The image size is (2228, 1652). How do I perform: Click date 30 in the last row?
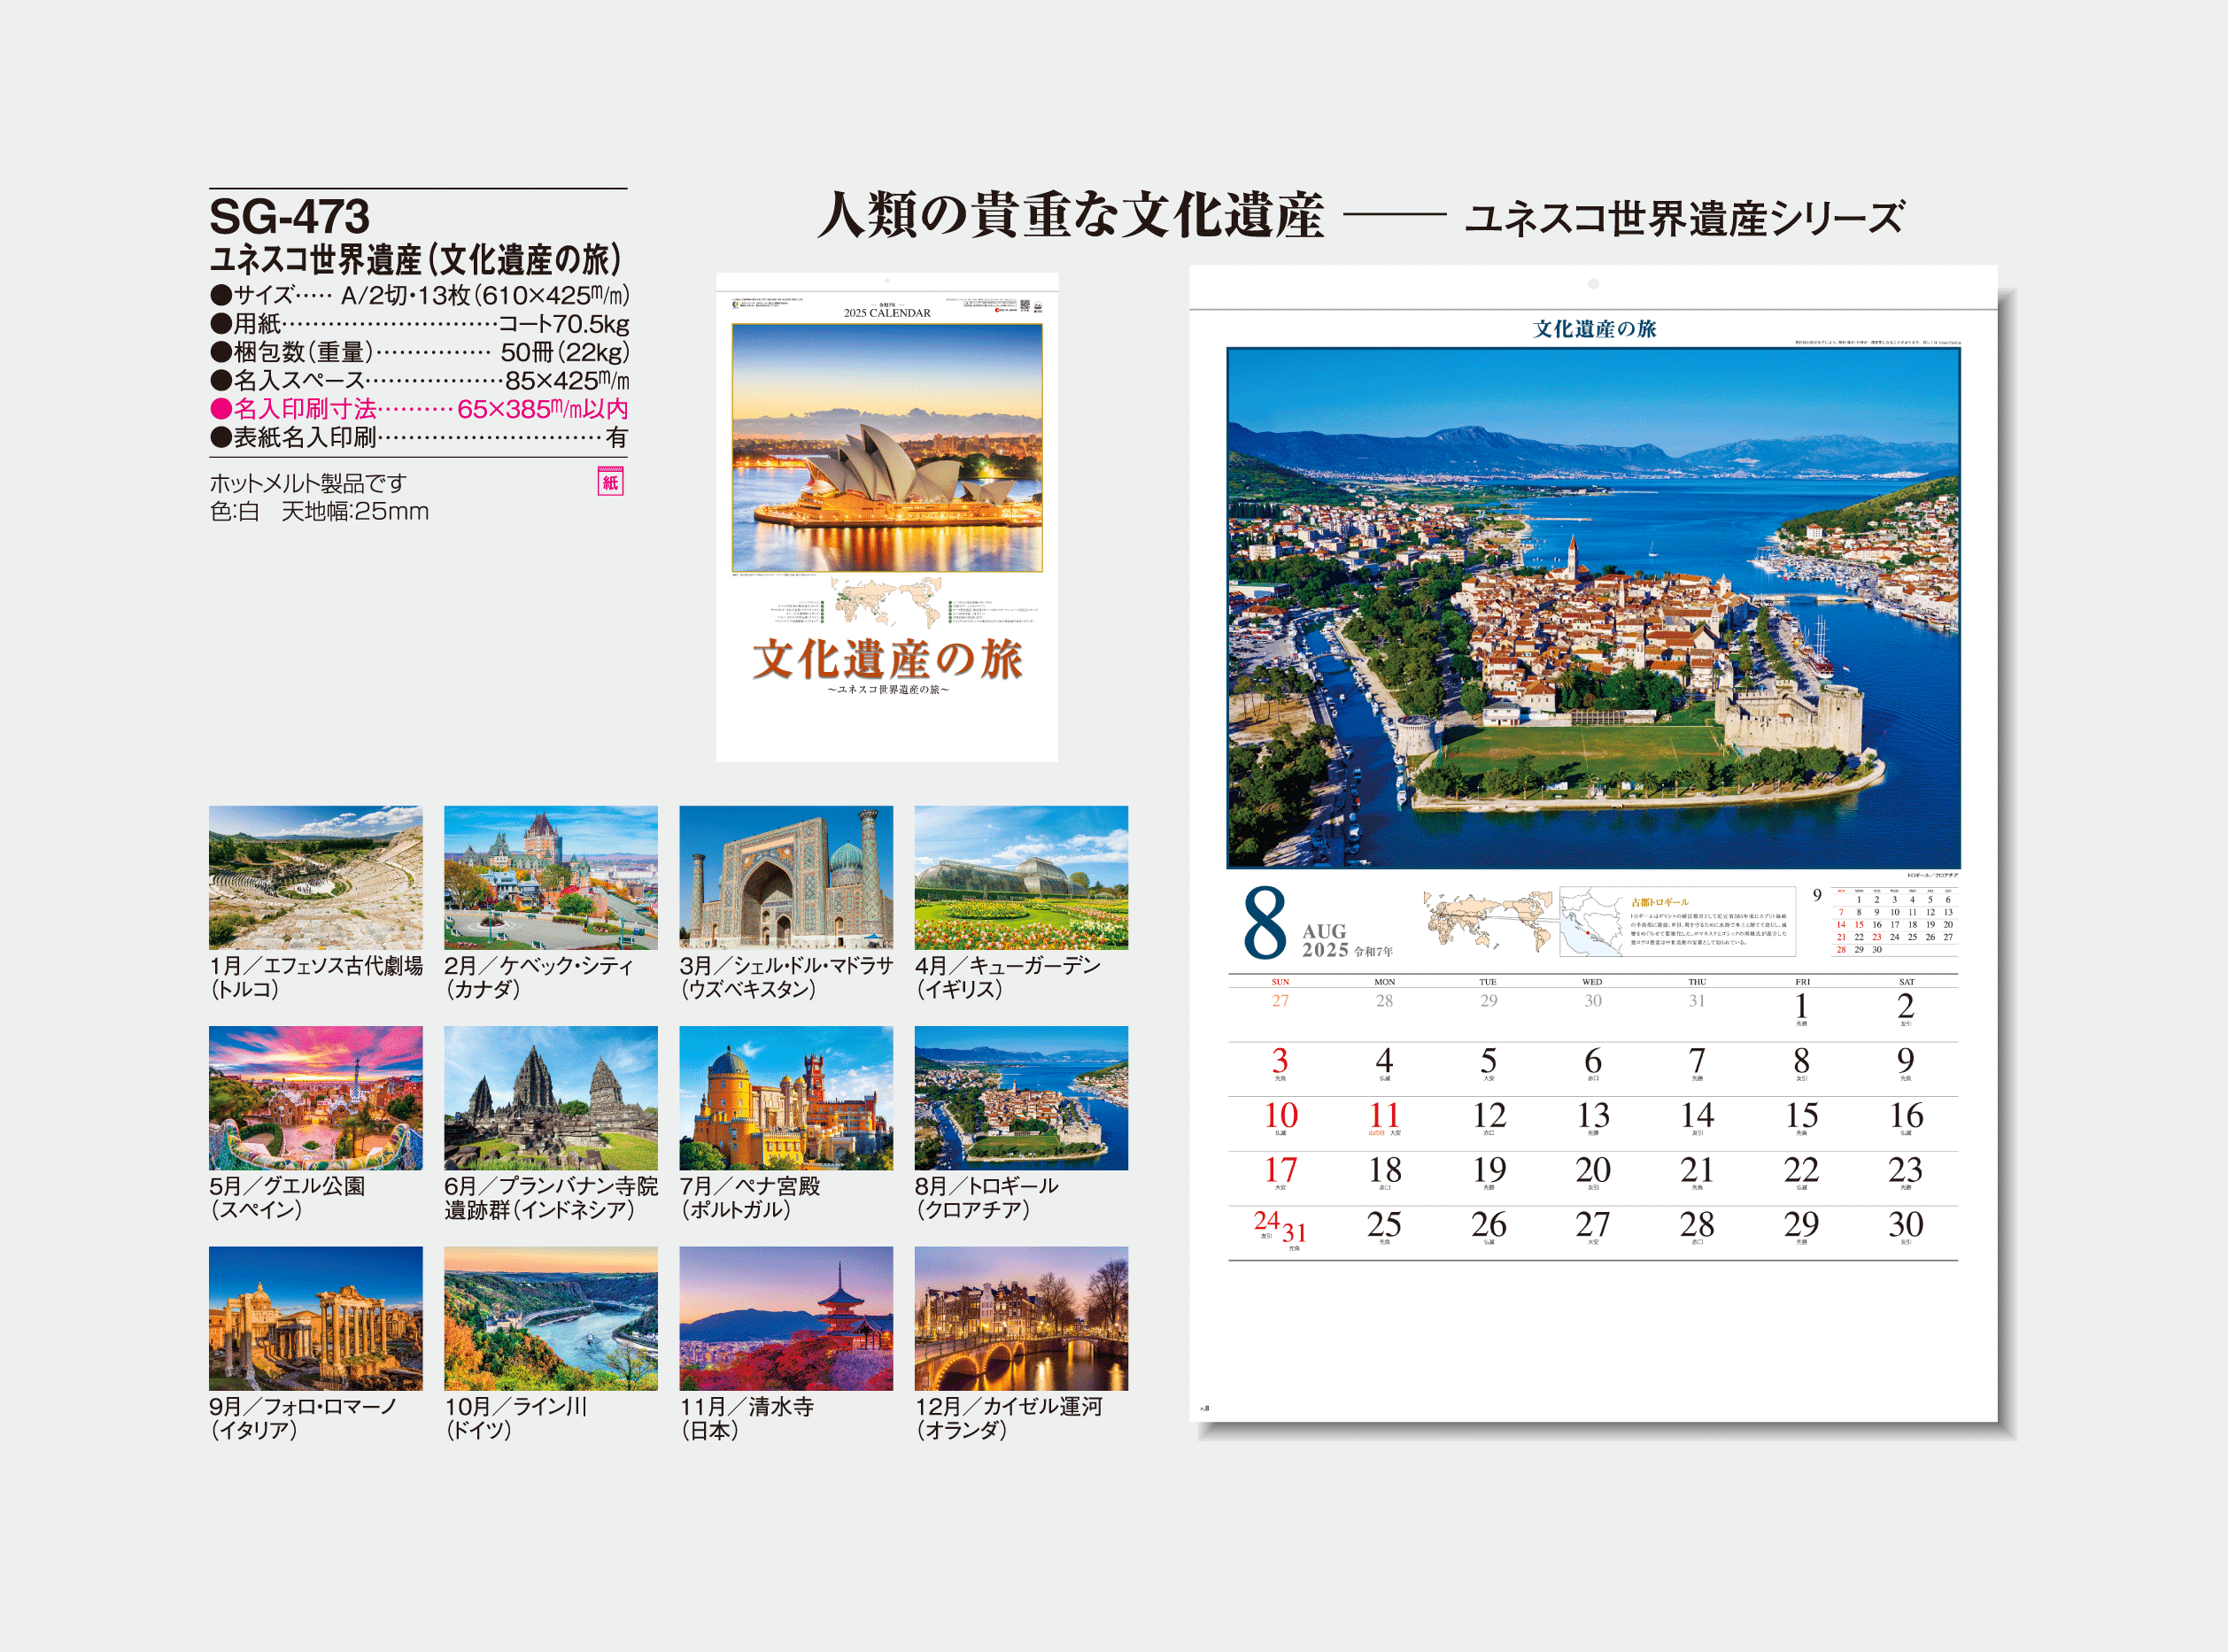[1905, 1225]
